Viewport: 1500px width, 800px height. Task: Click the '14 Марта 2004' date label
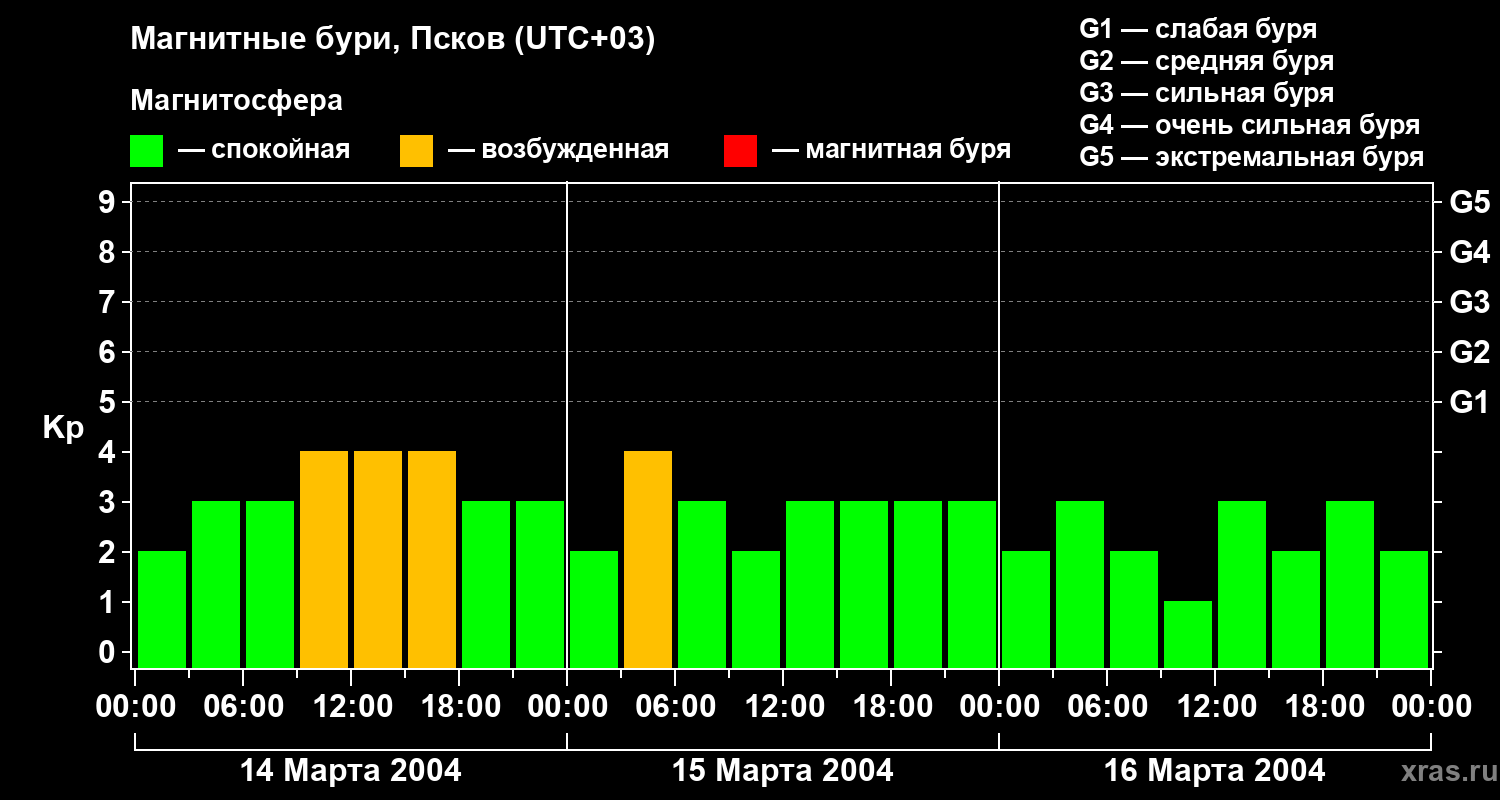pyautogui.click(x=351, y=771)
